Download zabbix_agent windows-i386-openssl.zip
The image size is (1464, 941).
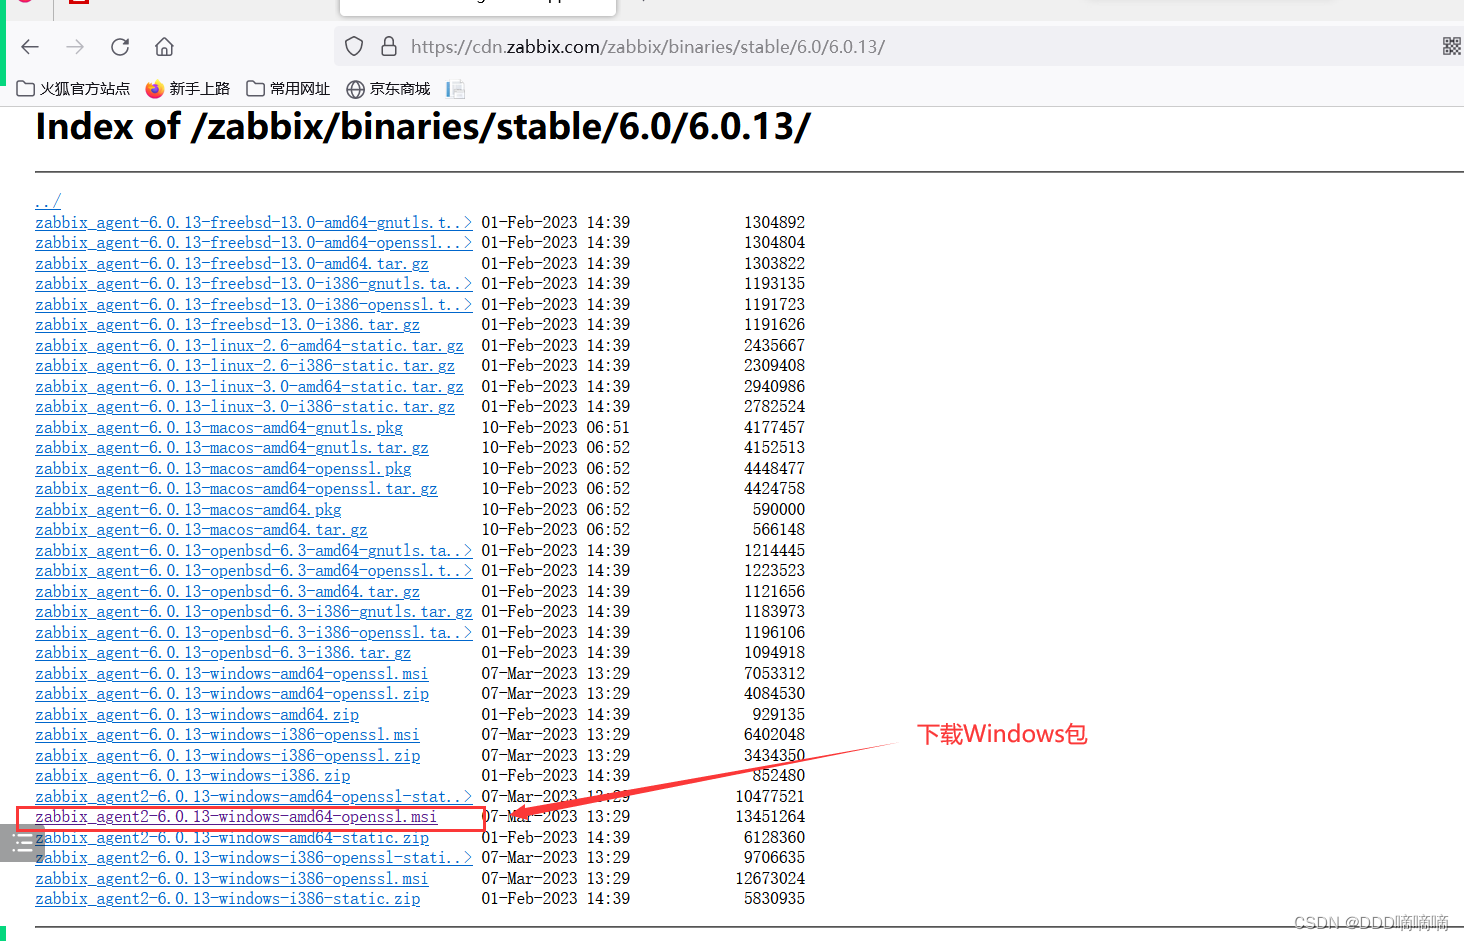(228, 755)
